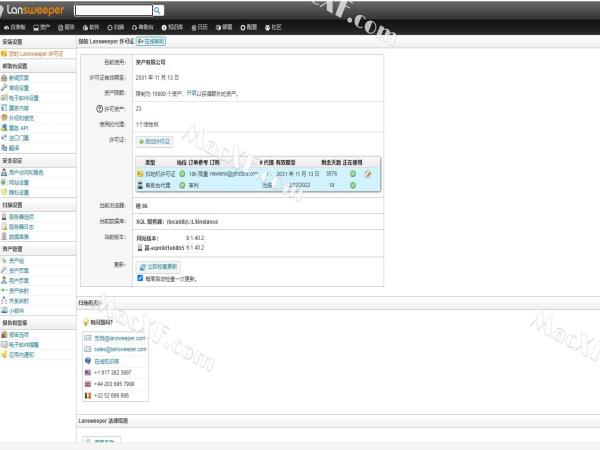The width and height of the screenshot is (600, 450).
Task: Click the support@lansweeper.com email link
Action: (x=120, y=338)
